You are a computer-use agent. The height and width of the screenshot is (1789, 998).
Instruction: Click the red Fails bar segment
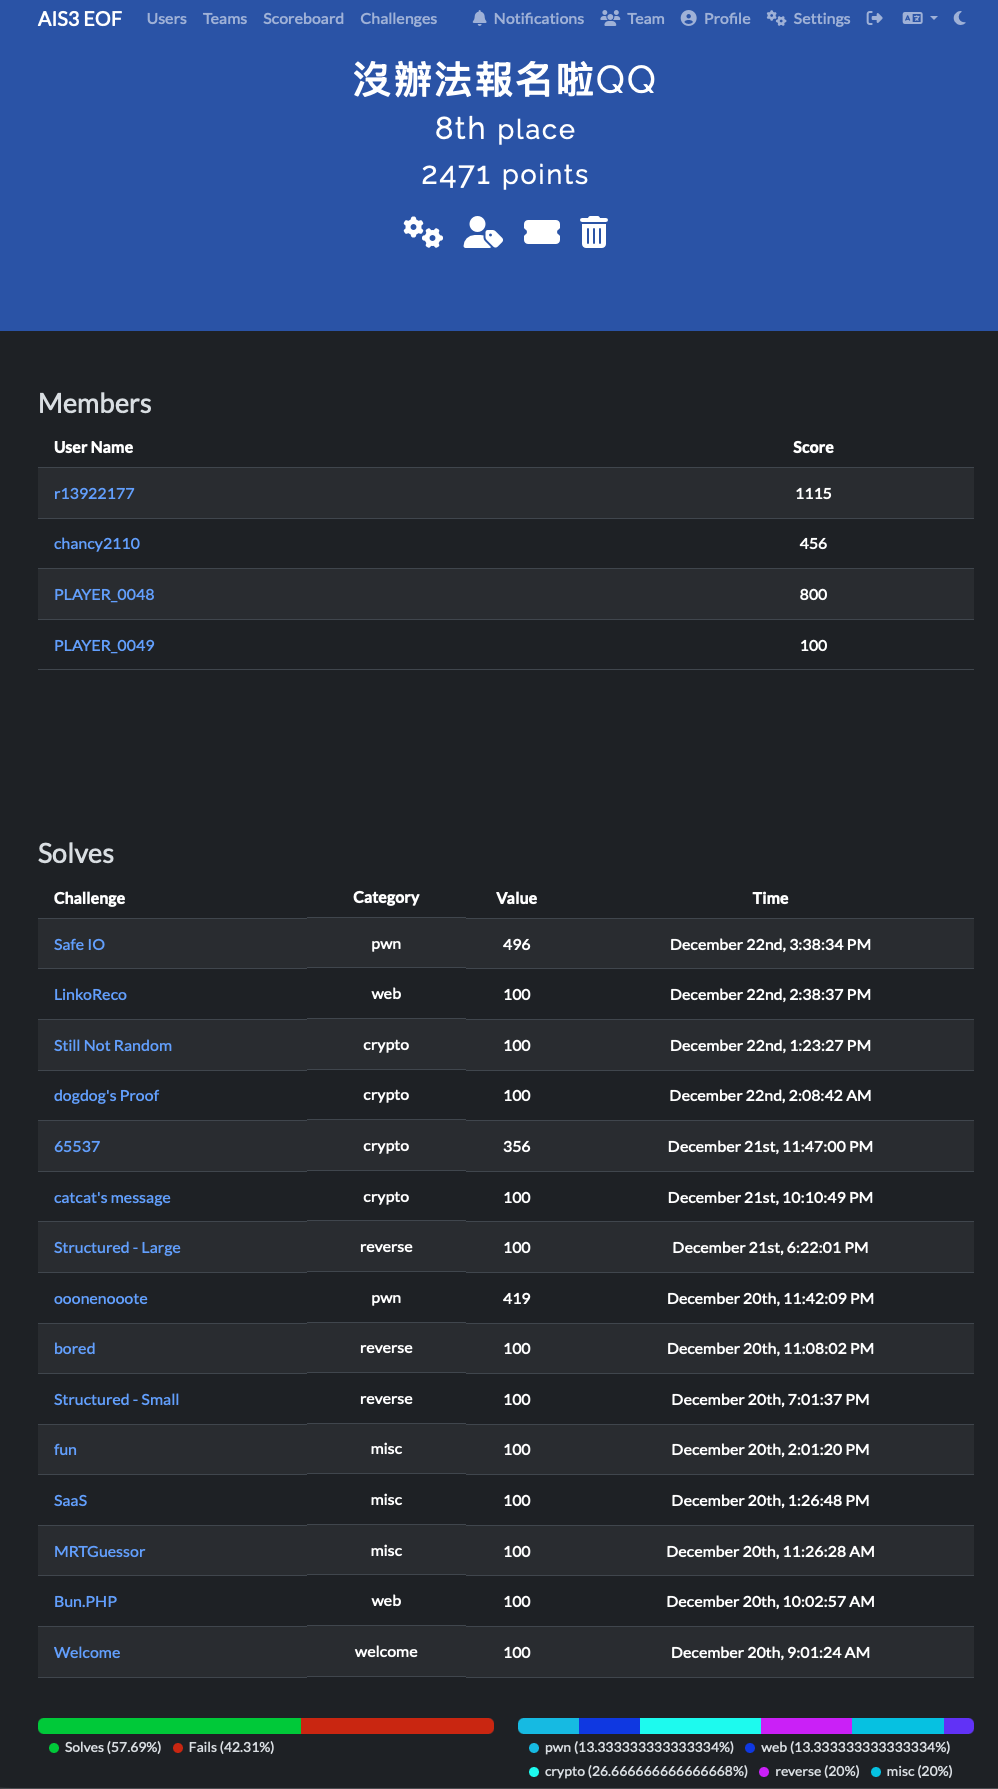click(x=397, y=1726)
